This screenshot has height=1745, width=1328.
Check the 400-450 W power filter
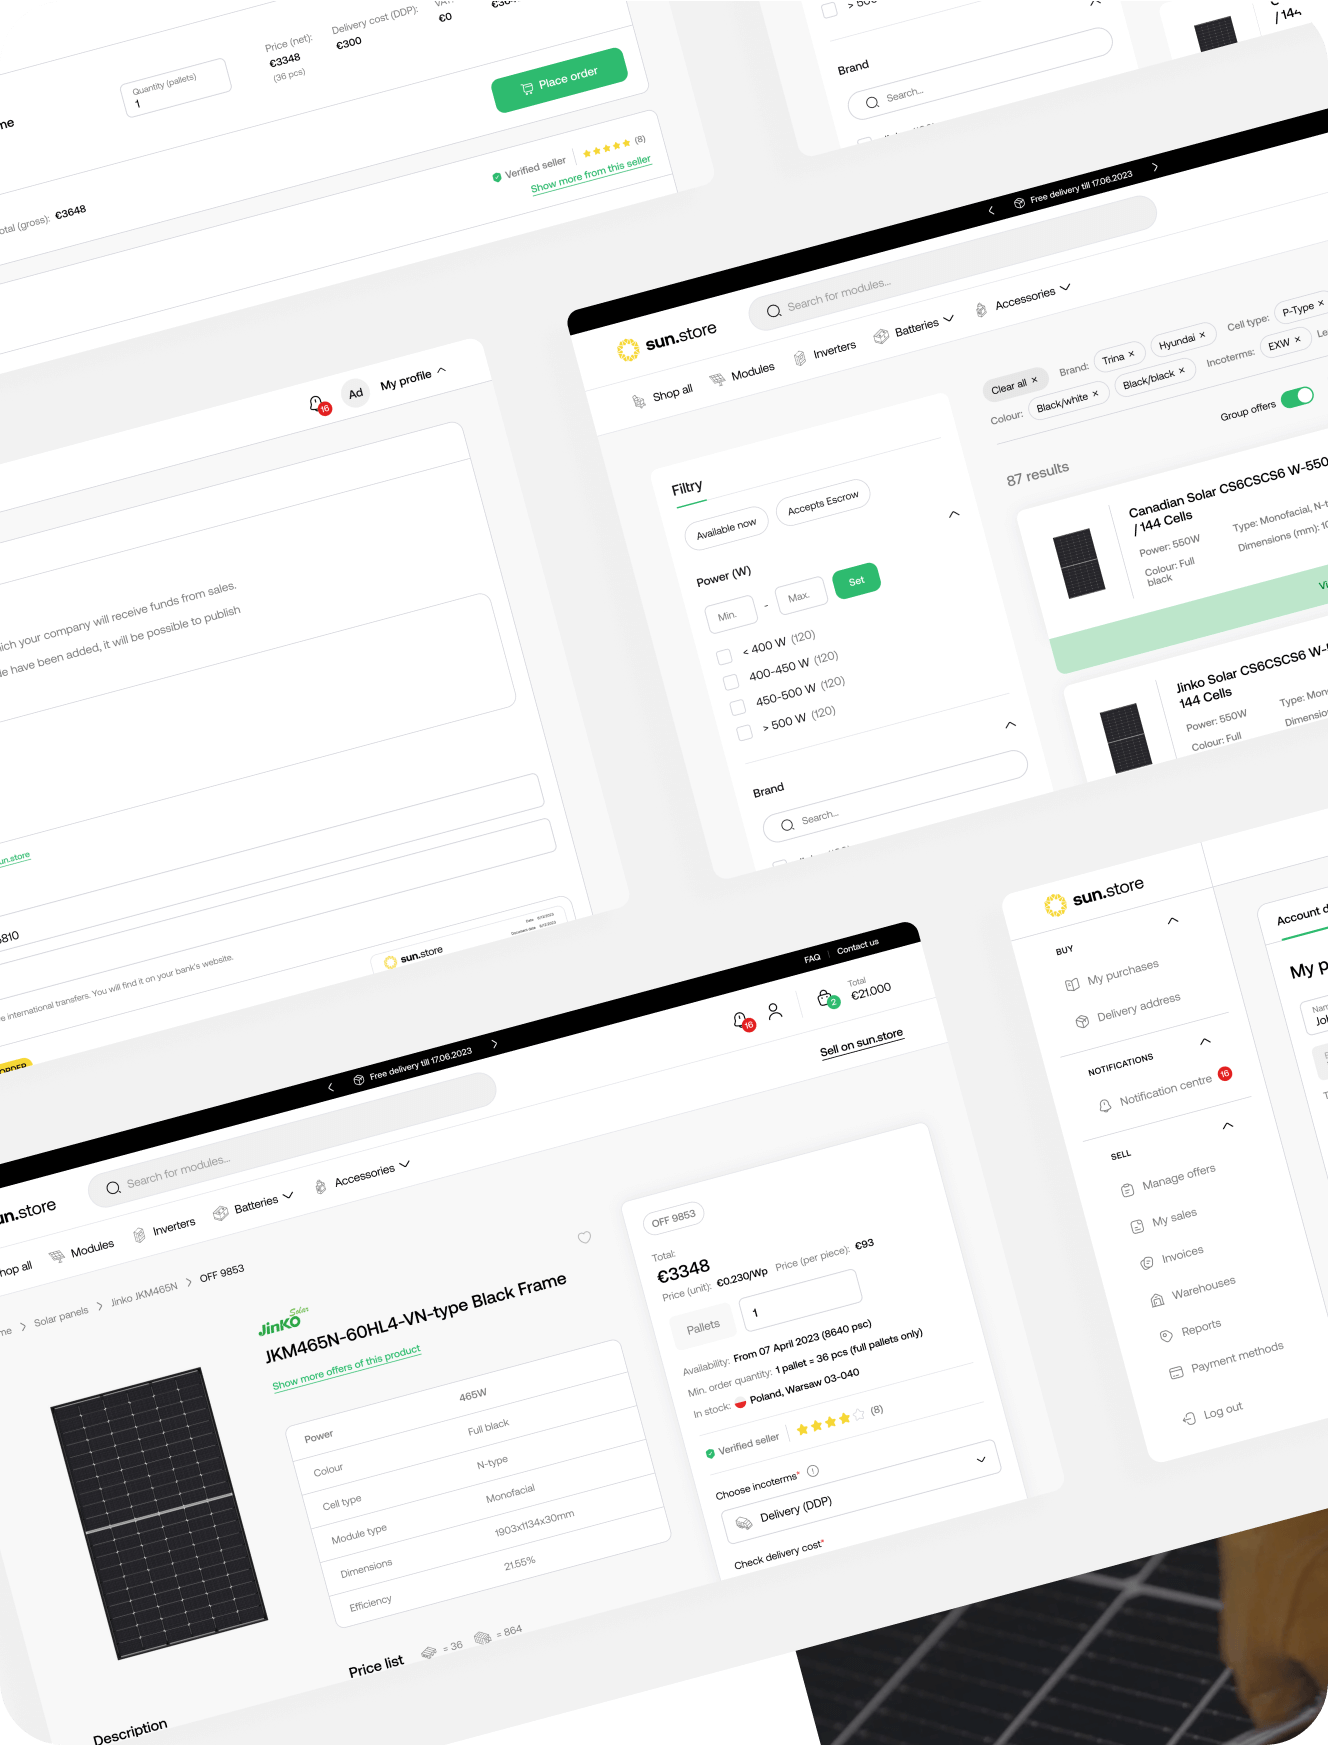(731, 682)
